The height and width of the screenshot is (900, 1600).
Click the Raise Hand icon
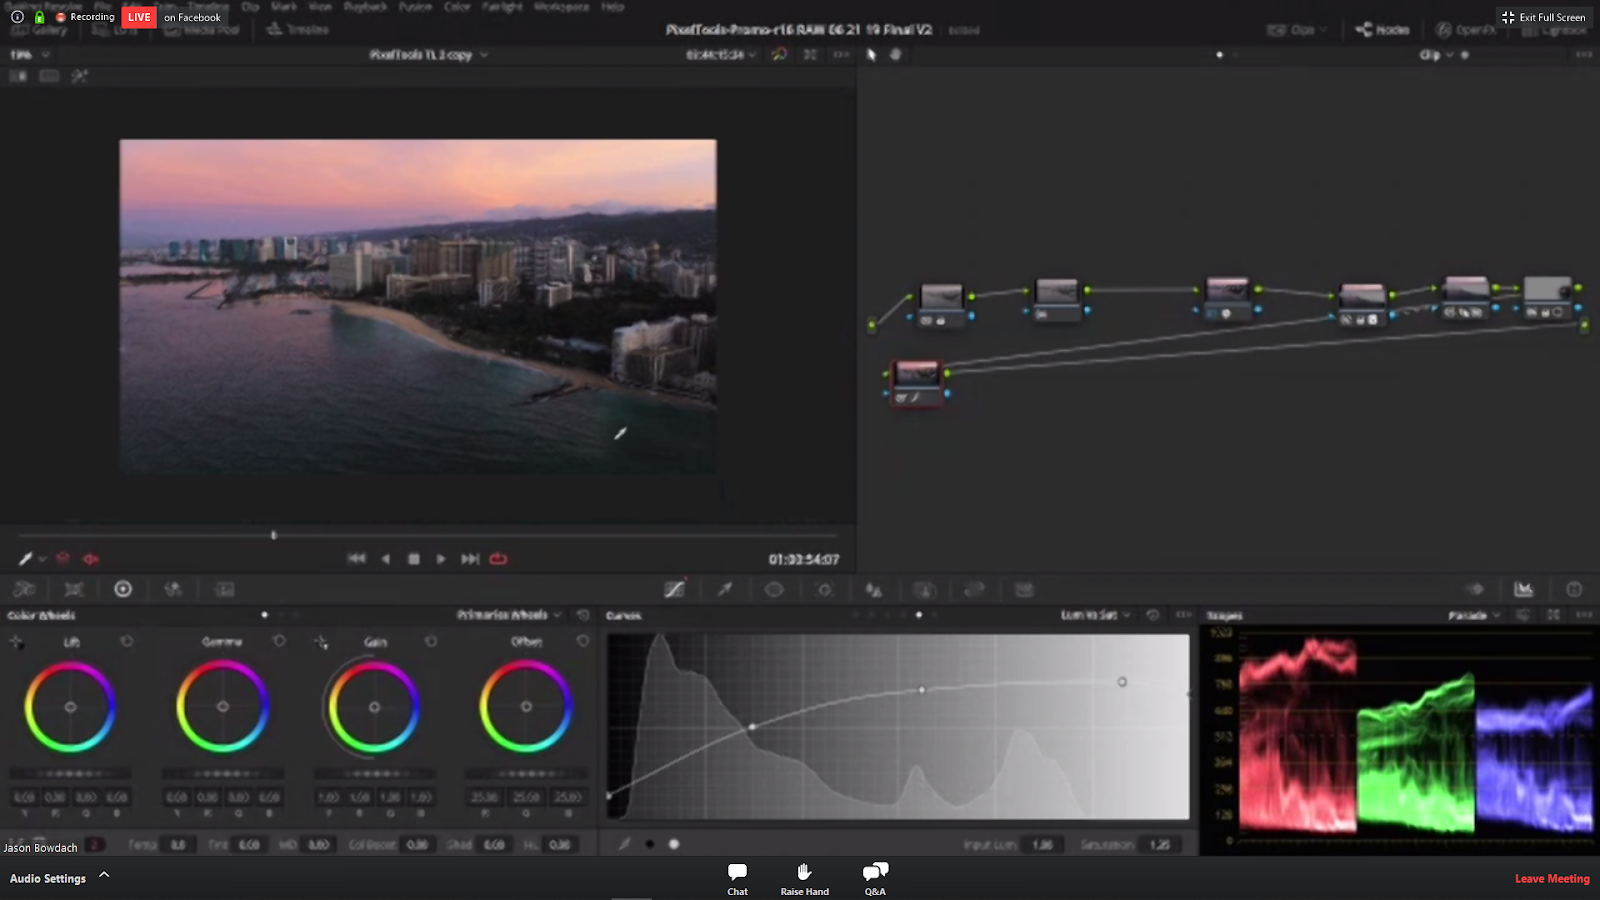[804, 872]
